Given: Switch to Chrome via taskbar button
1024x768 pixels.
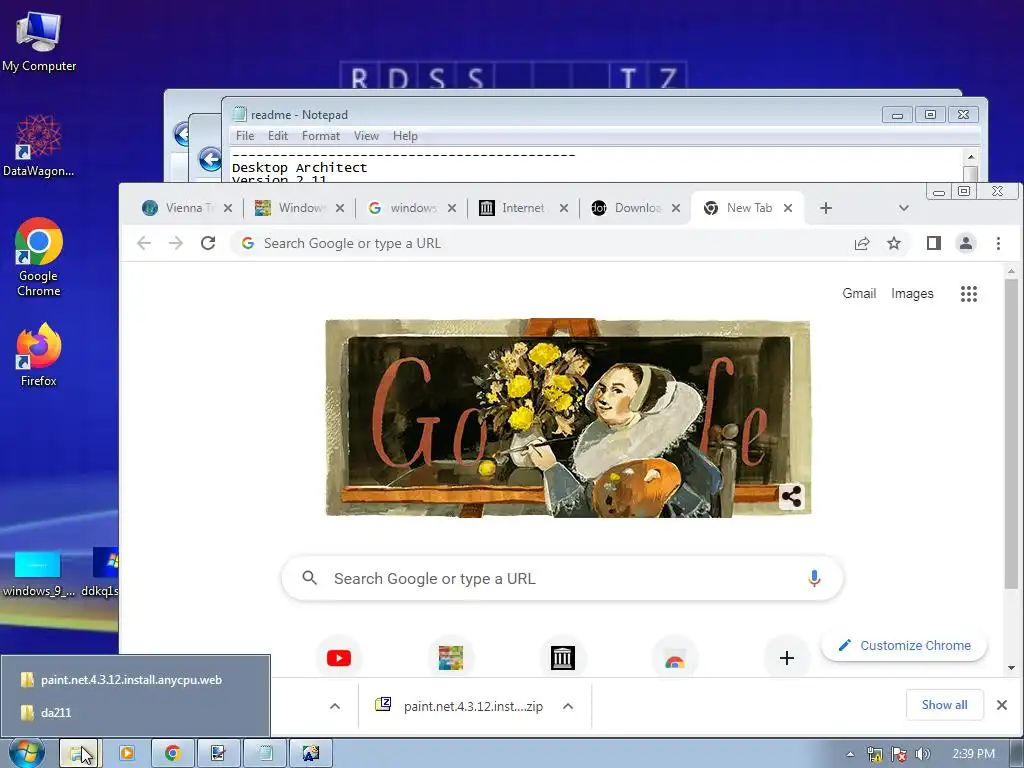Looking at the screenshot, I should (x=172, y=754).
